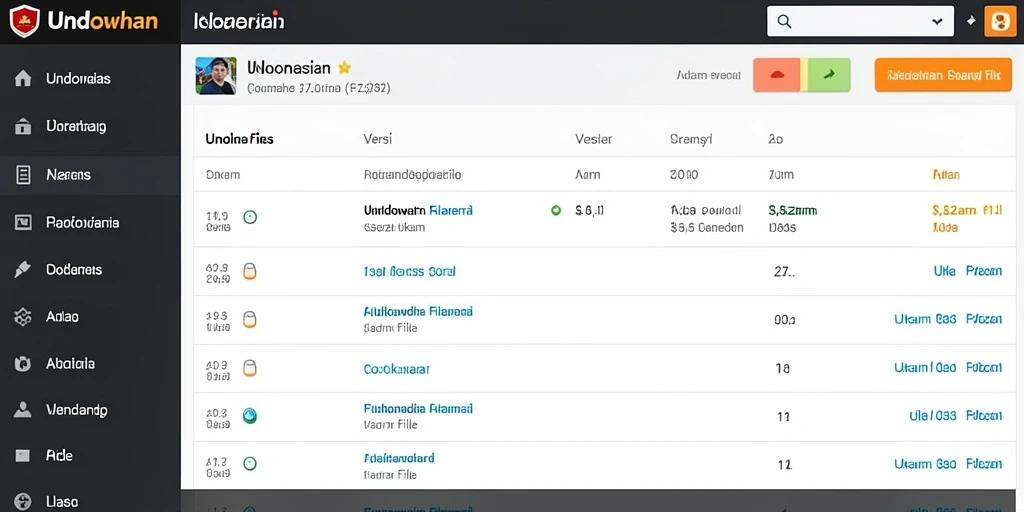
Task: Open the Dodenets pen icon in sidebar
Action: pos(23,269)
